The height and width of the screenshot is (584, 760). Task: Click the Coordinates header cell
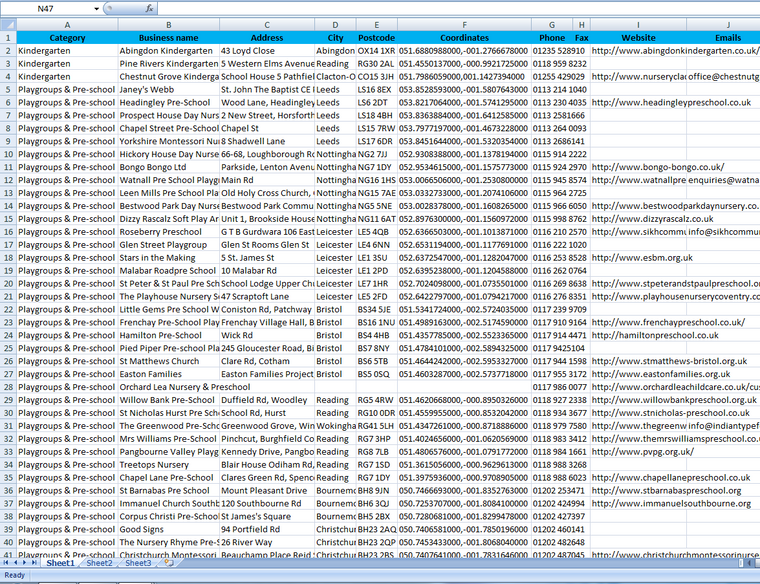464,38
